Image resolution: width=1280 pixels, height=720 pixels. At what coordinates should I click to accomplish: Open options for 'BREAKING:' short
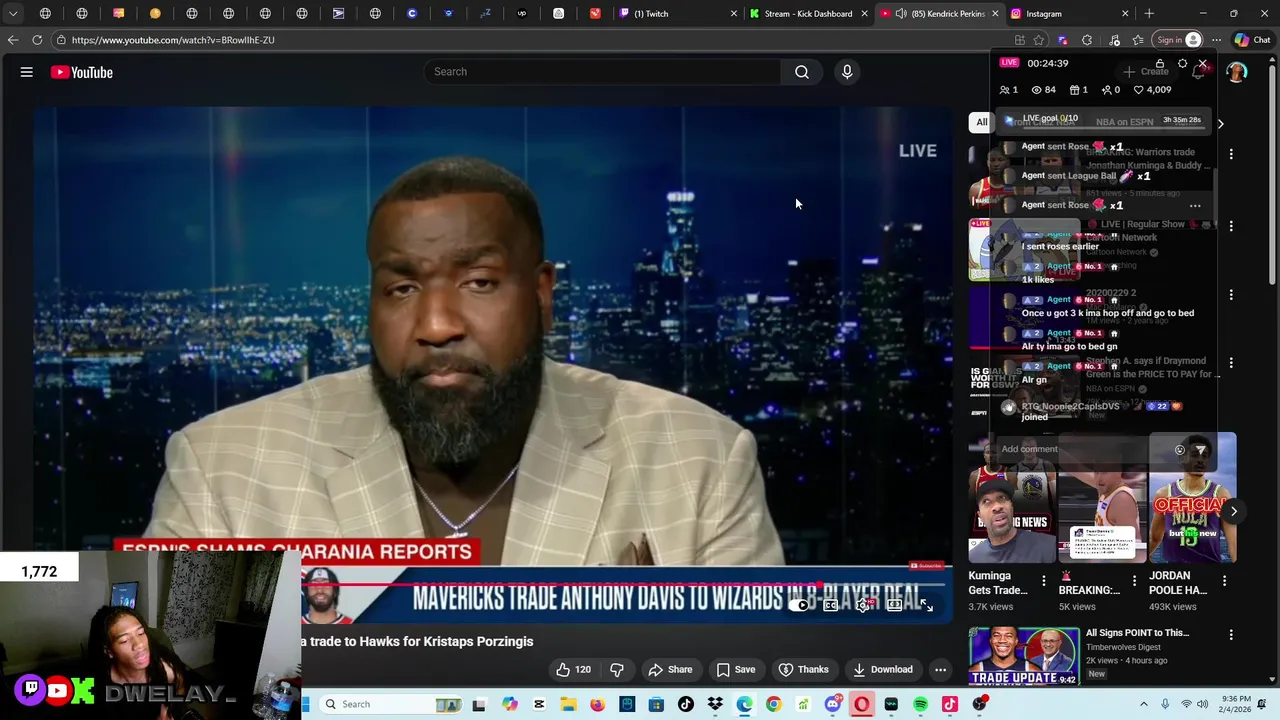(x=1134, y=580)
